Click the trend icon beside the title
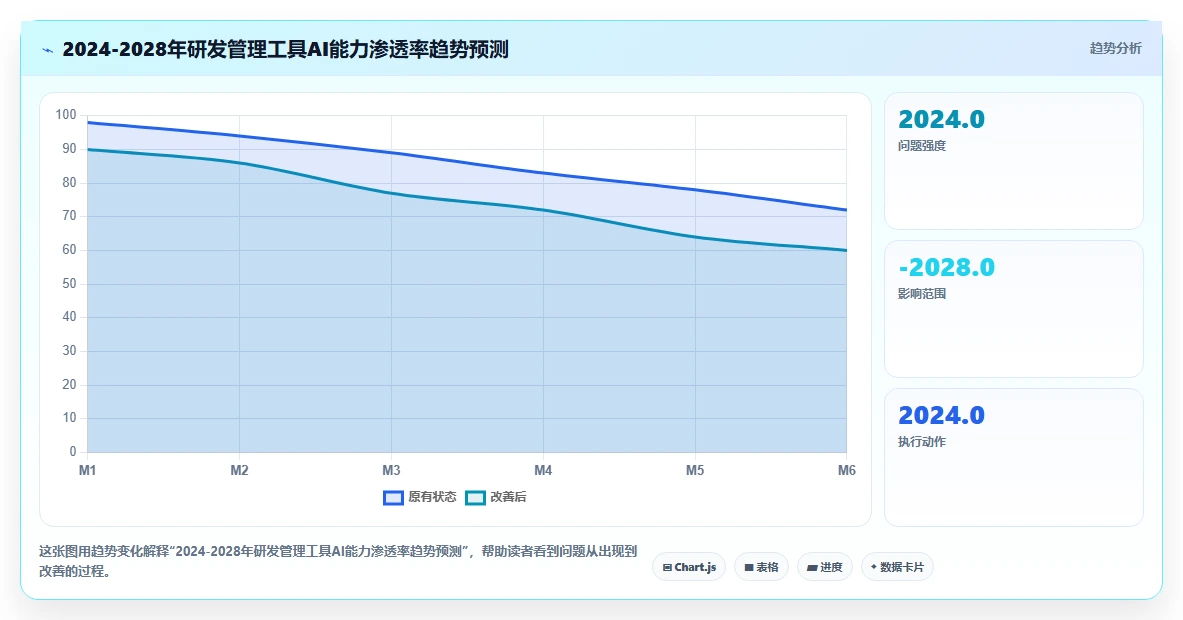The image size is (1183, 620). (x=48, y=51)
